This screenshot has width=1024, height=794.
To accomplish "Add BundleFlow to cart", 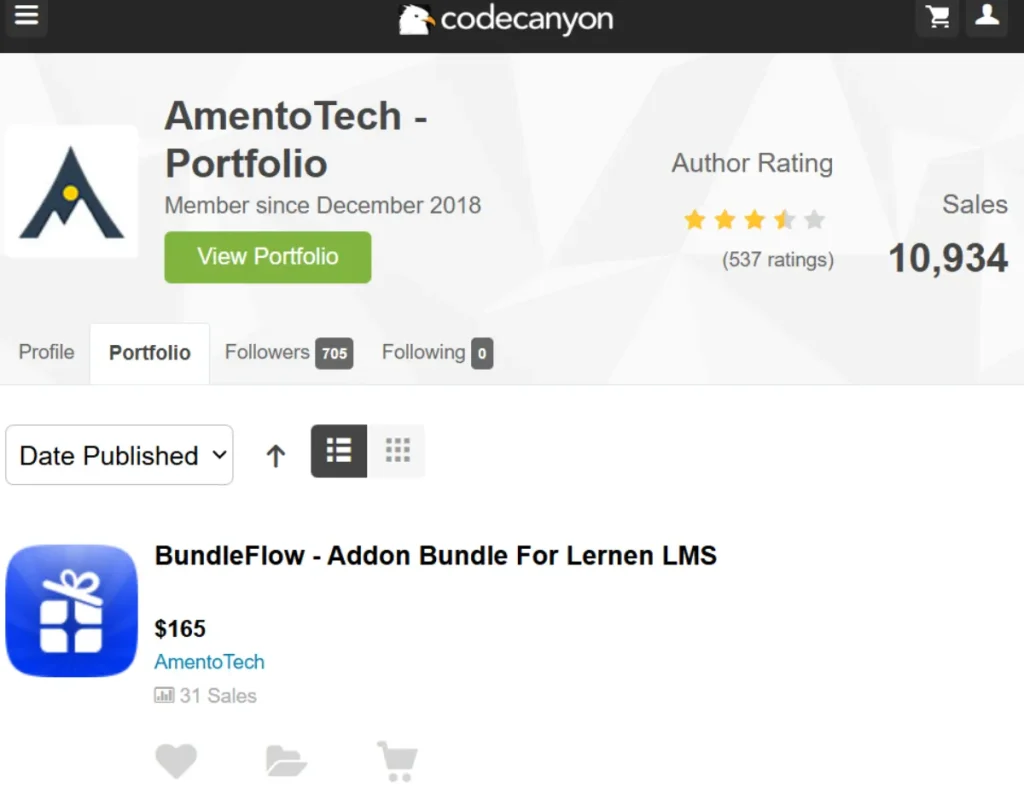I will (398, 761).
